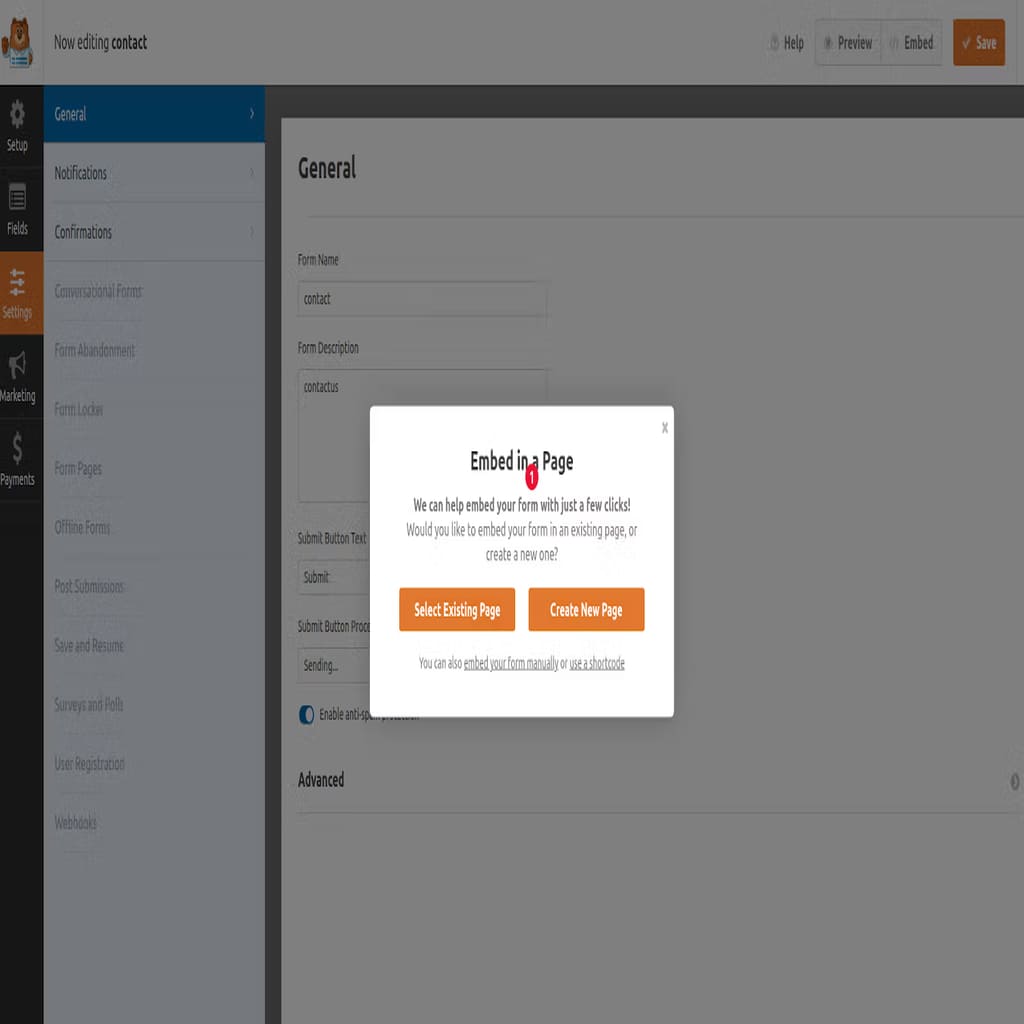The image size is (1024, 1024).
Task: Save the form
Action: tap(978, 43)
